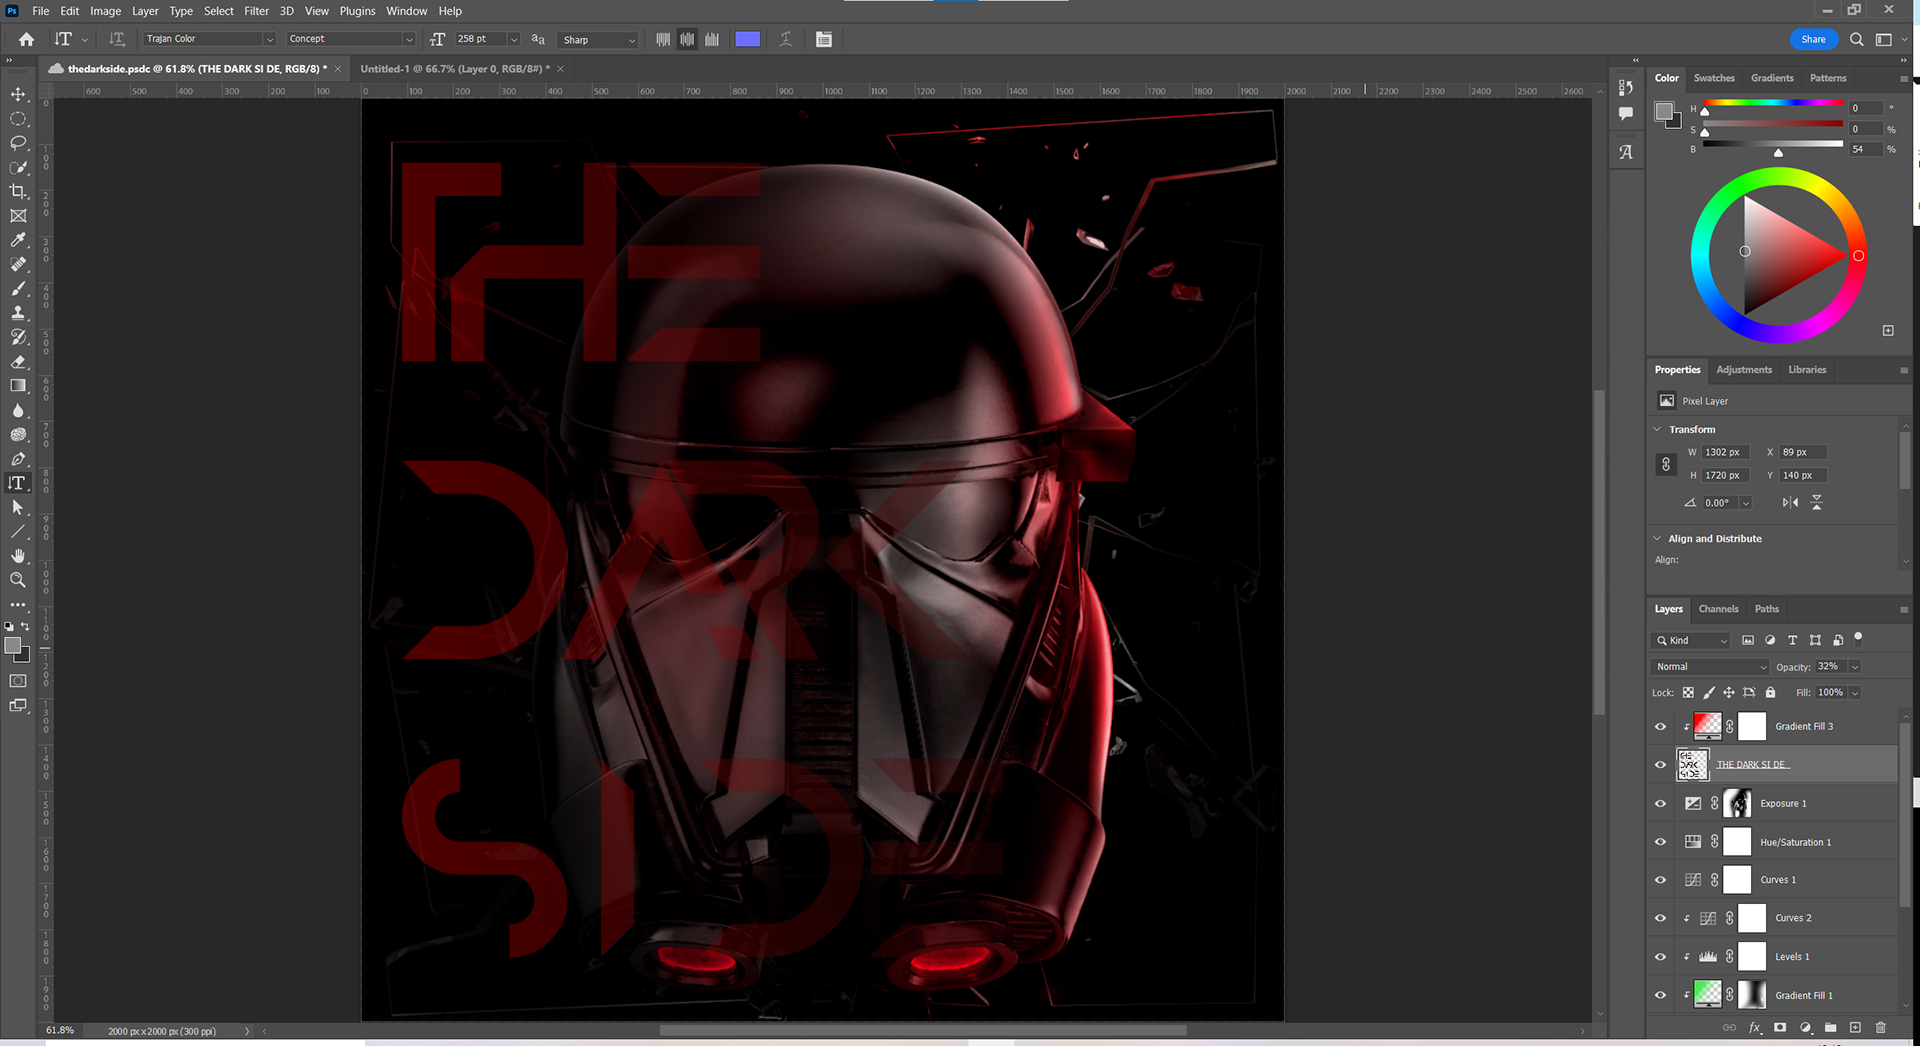Hide the Hue/Saturation 1 layer
This screenshot has width=1920, height=1046.
pos(1661,842)
